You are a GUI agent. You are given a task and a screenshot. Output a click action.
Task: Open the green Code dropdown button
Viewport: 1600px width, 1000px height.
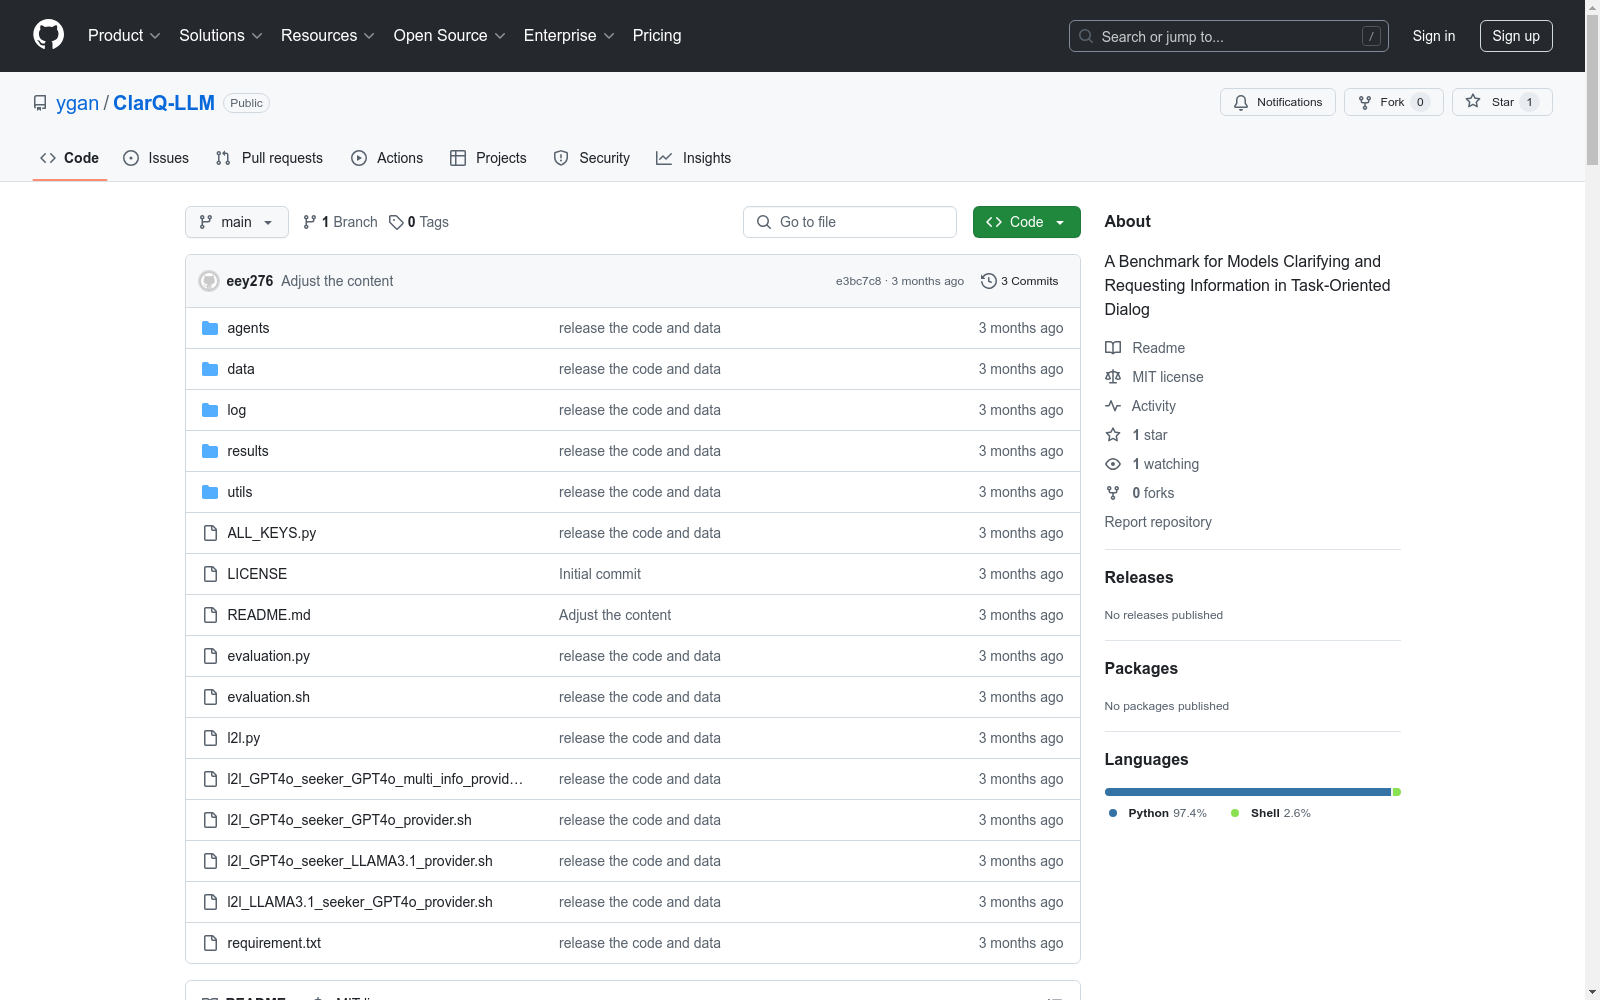(x=1026, y=222)
